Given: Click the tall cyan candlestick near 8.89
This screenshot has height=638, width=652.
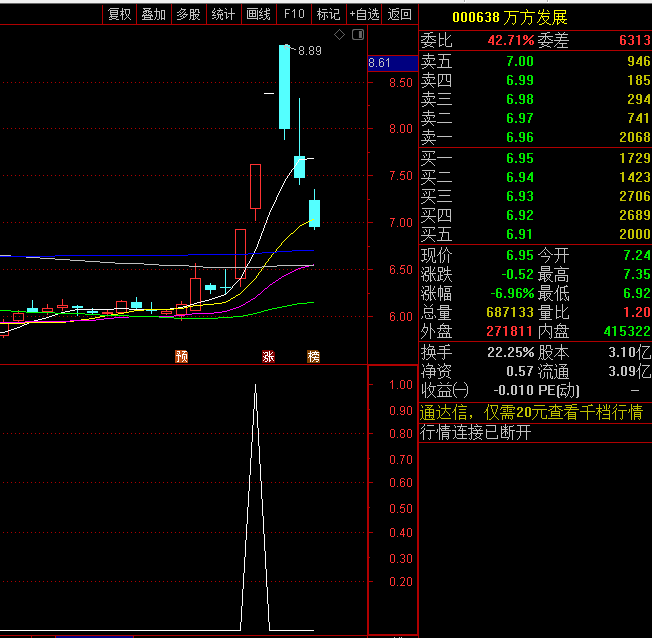Looking at the screenshot, I should (284, 87).
